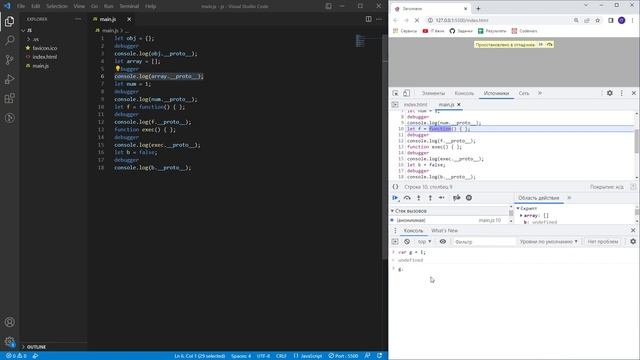Screen dimensions: 640x360
Task: Click step over button in paused overlay
Action: pos(549,44)
